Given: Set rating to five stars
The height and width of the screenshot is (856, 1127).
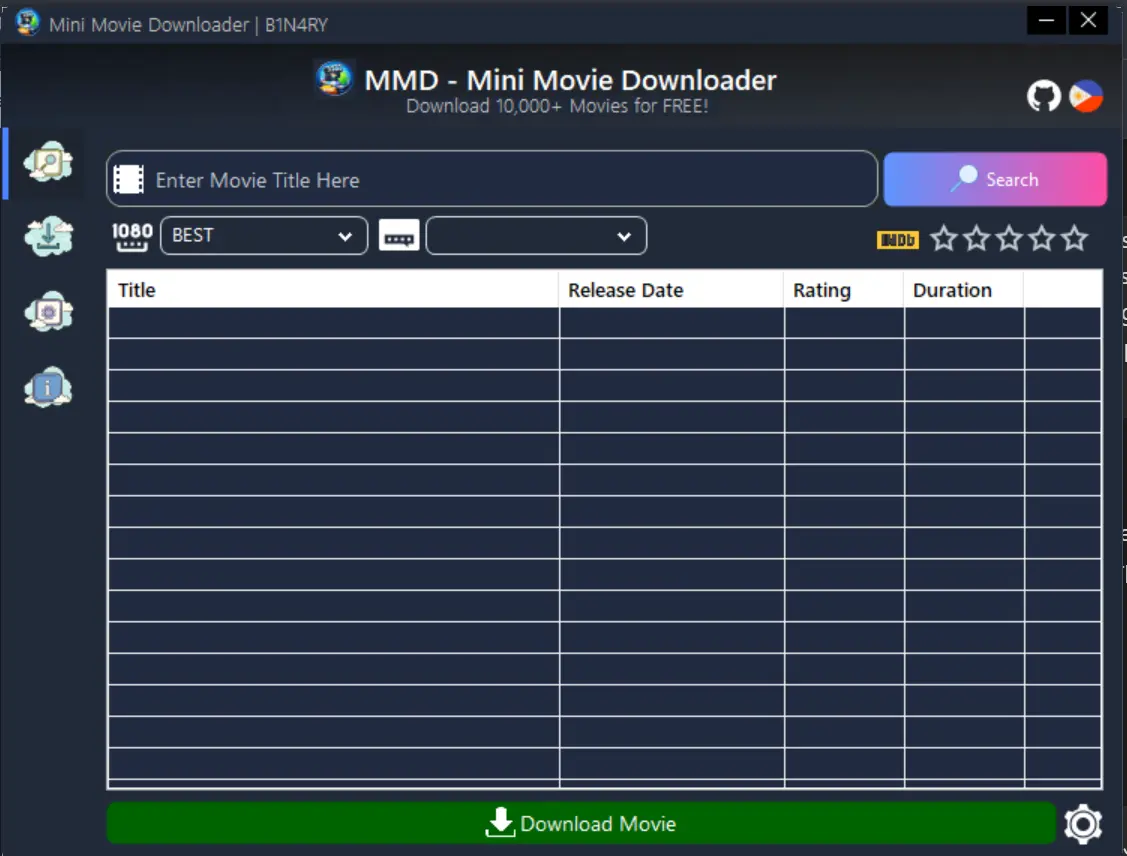Looking at the screenshot, I should click(1075, 238).
